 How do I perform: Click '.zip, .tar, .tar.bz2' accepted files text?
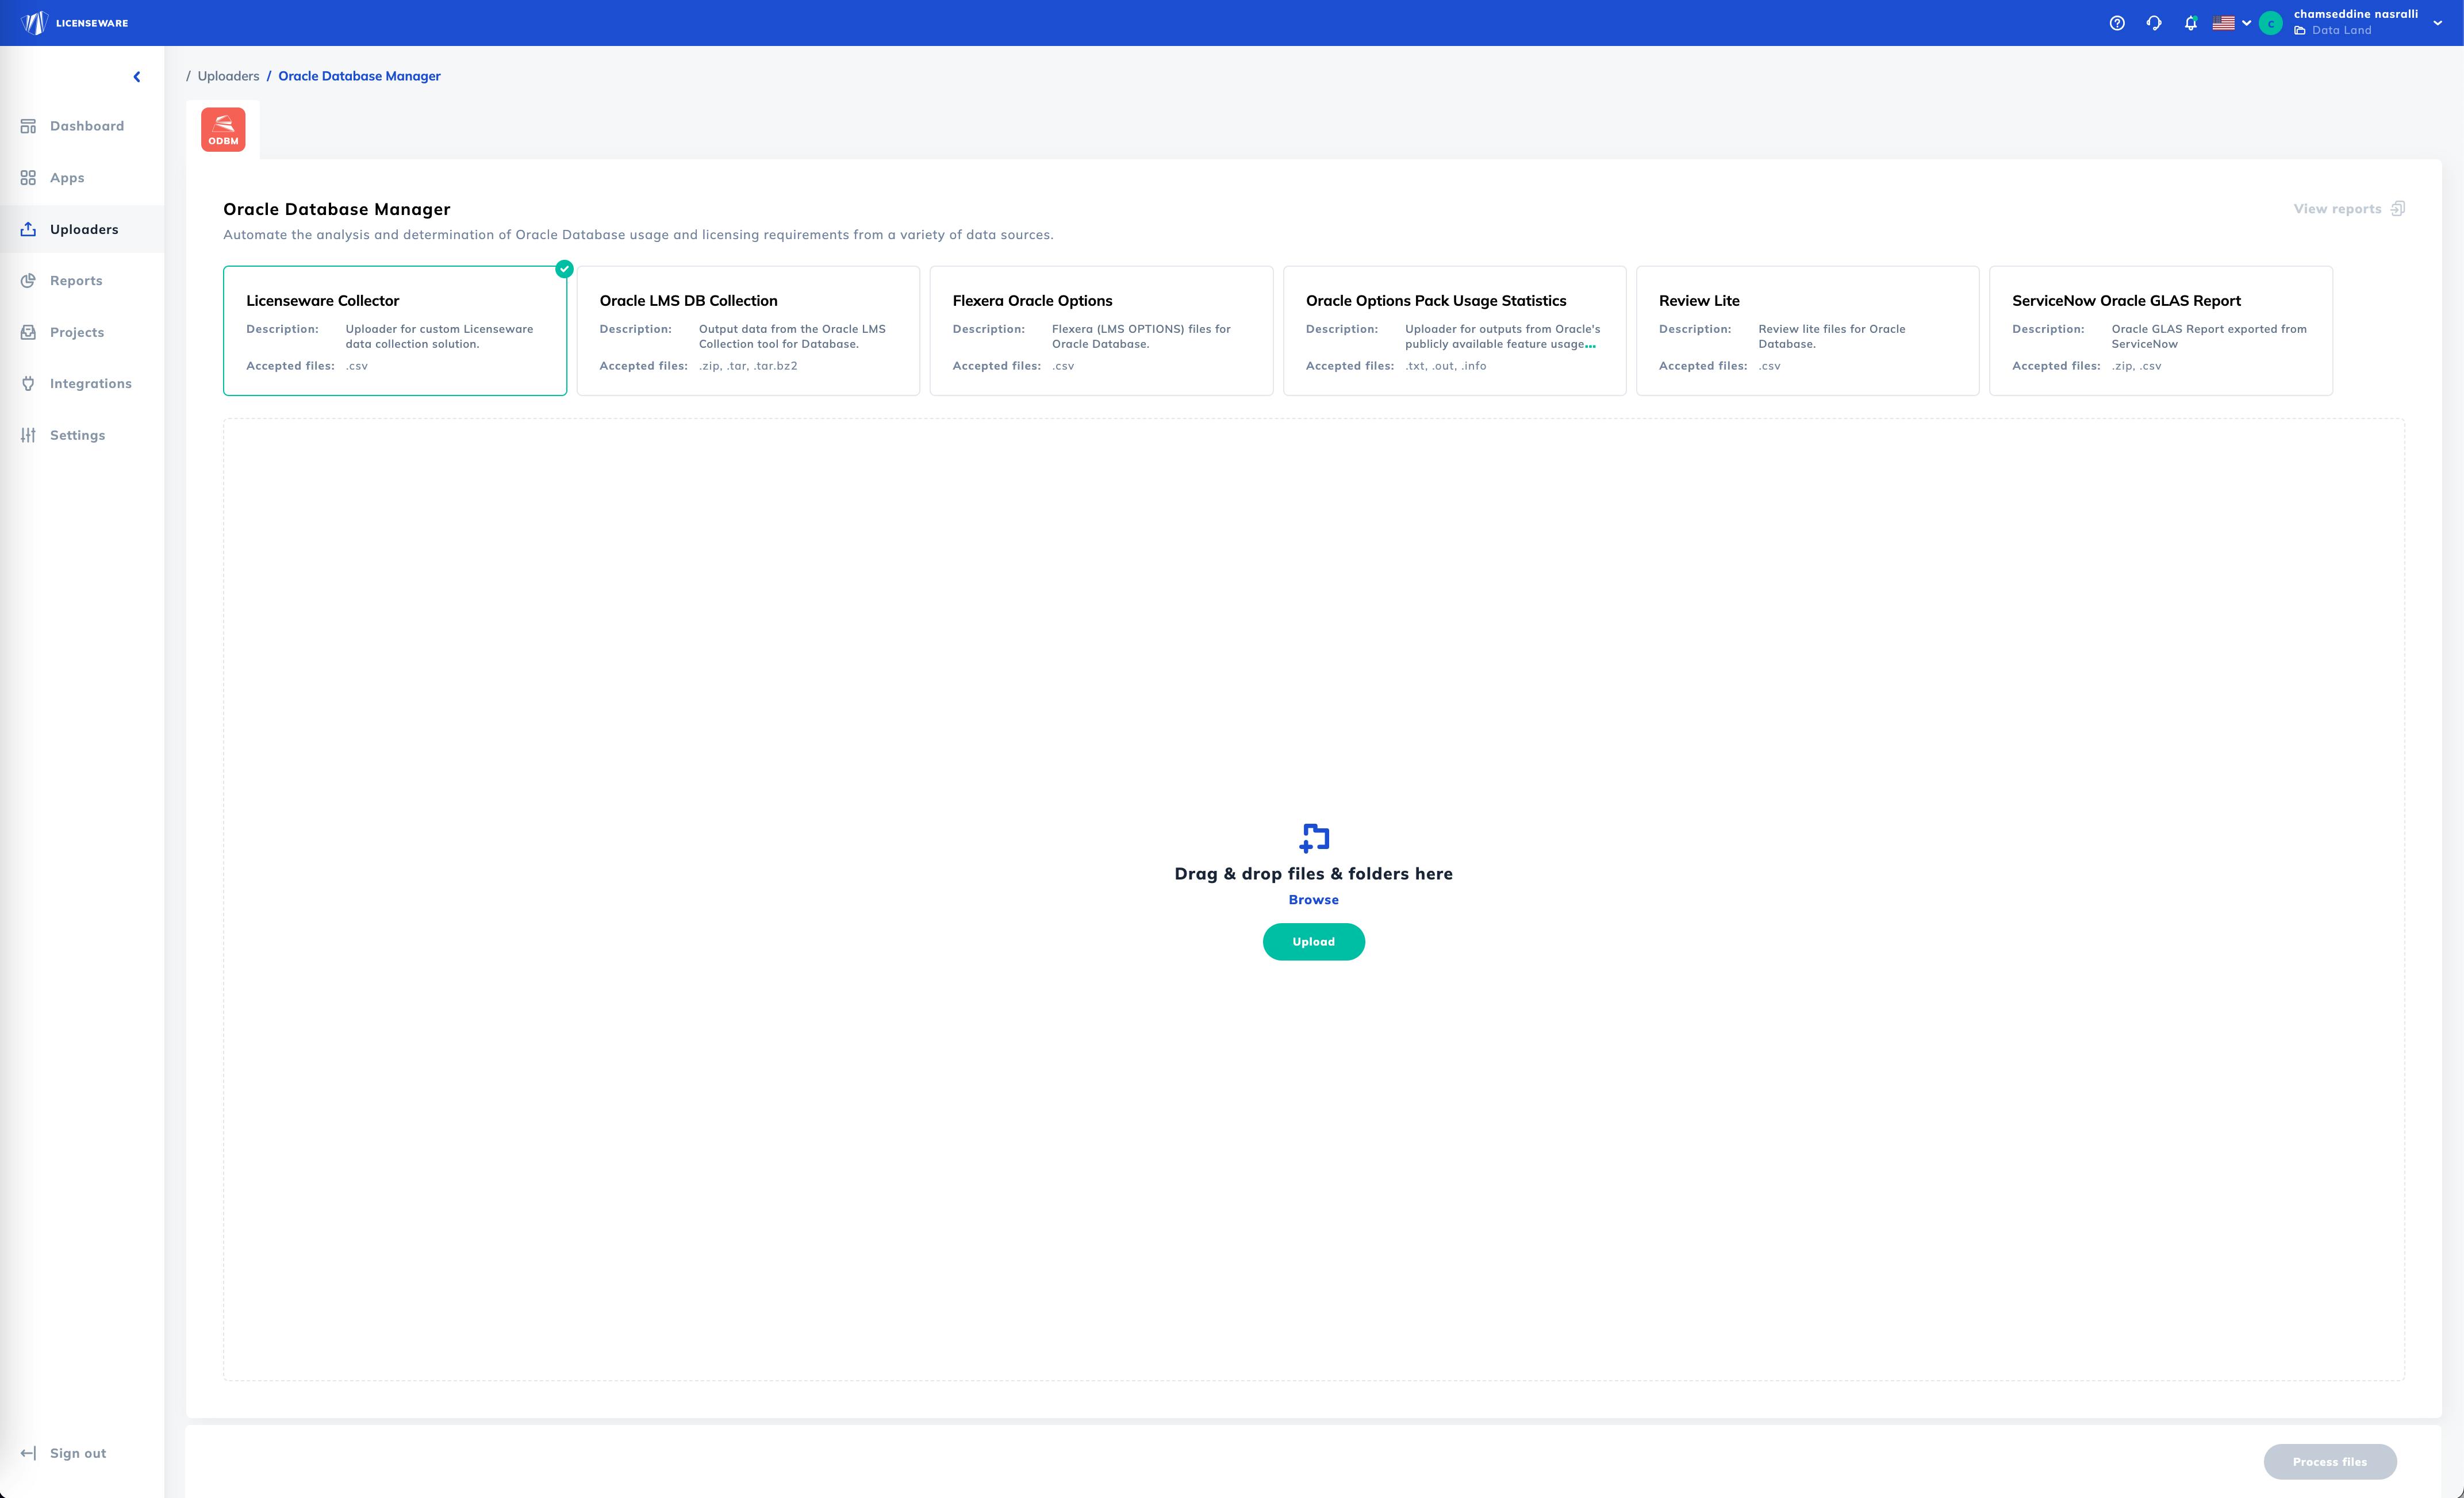point(748,366)
